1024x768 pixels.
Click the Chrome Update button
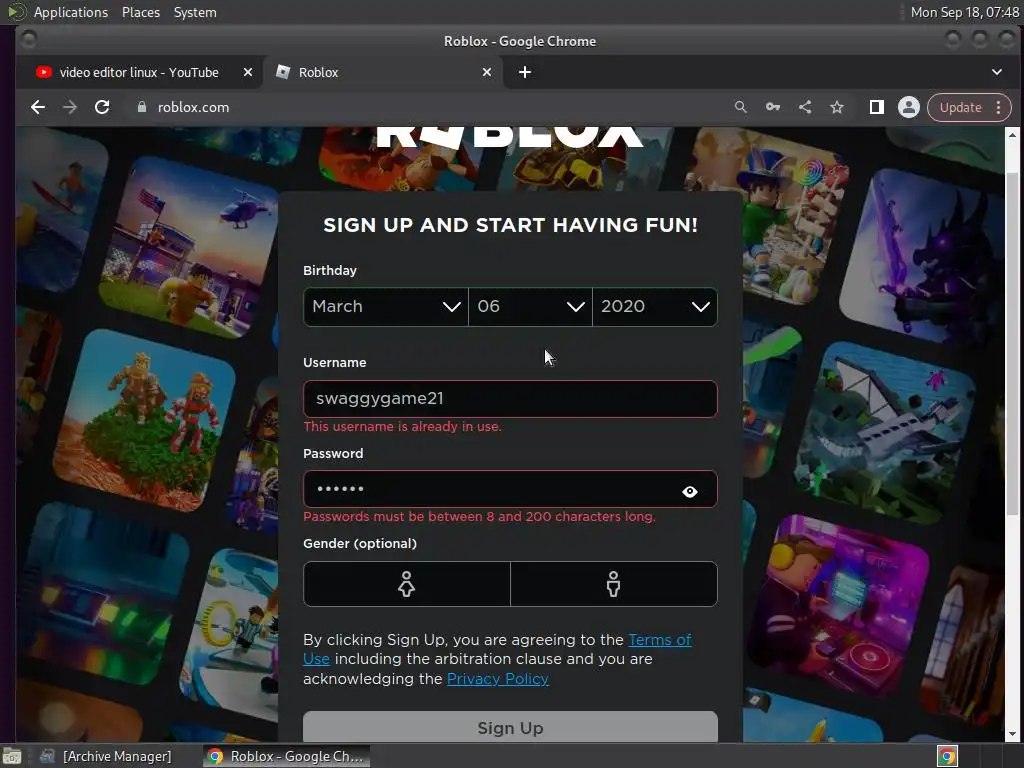960,107
